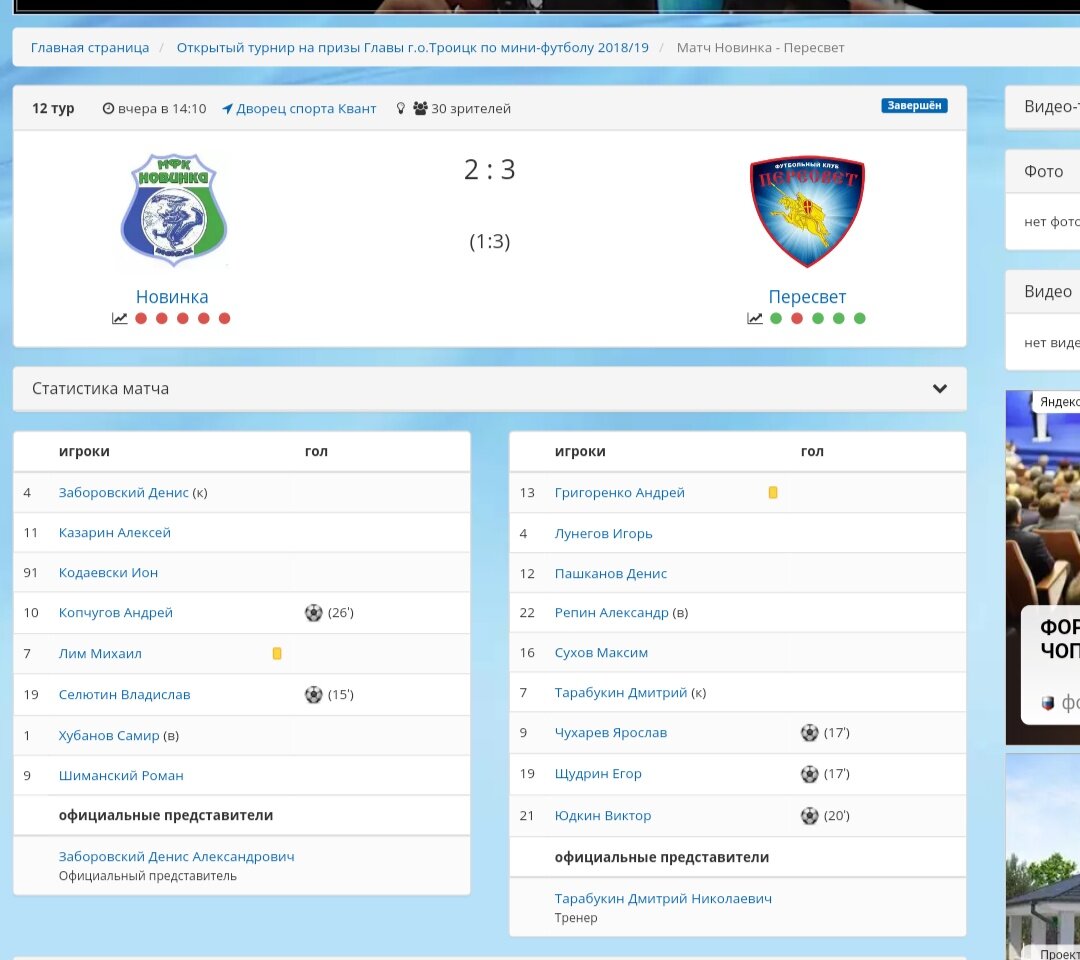
Task: Expand the Статистика матча panel chevron
Action: coord(939,388)
